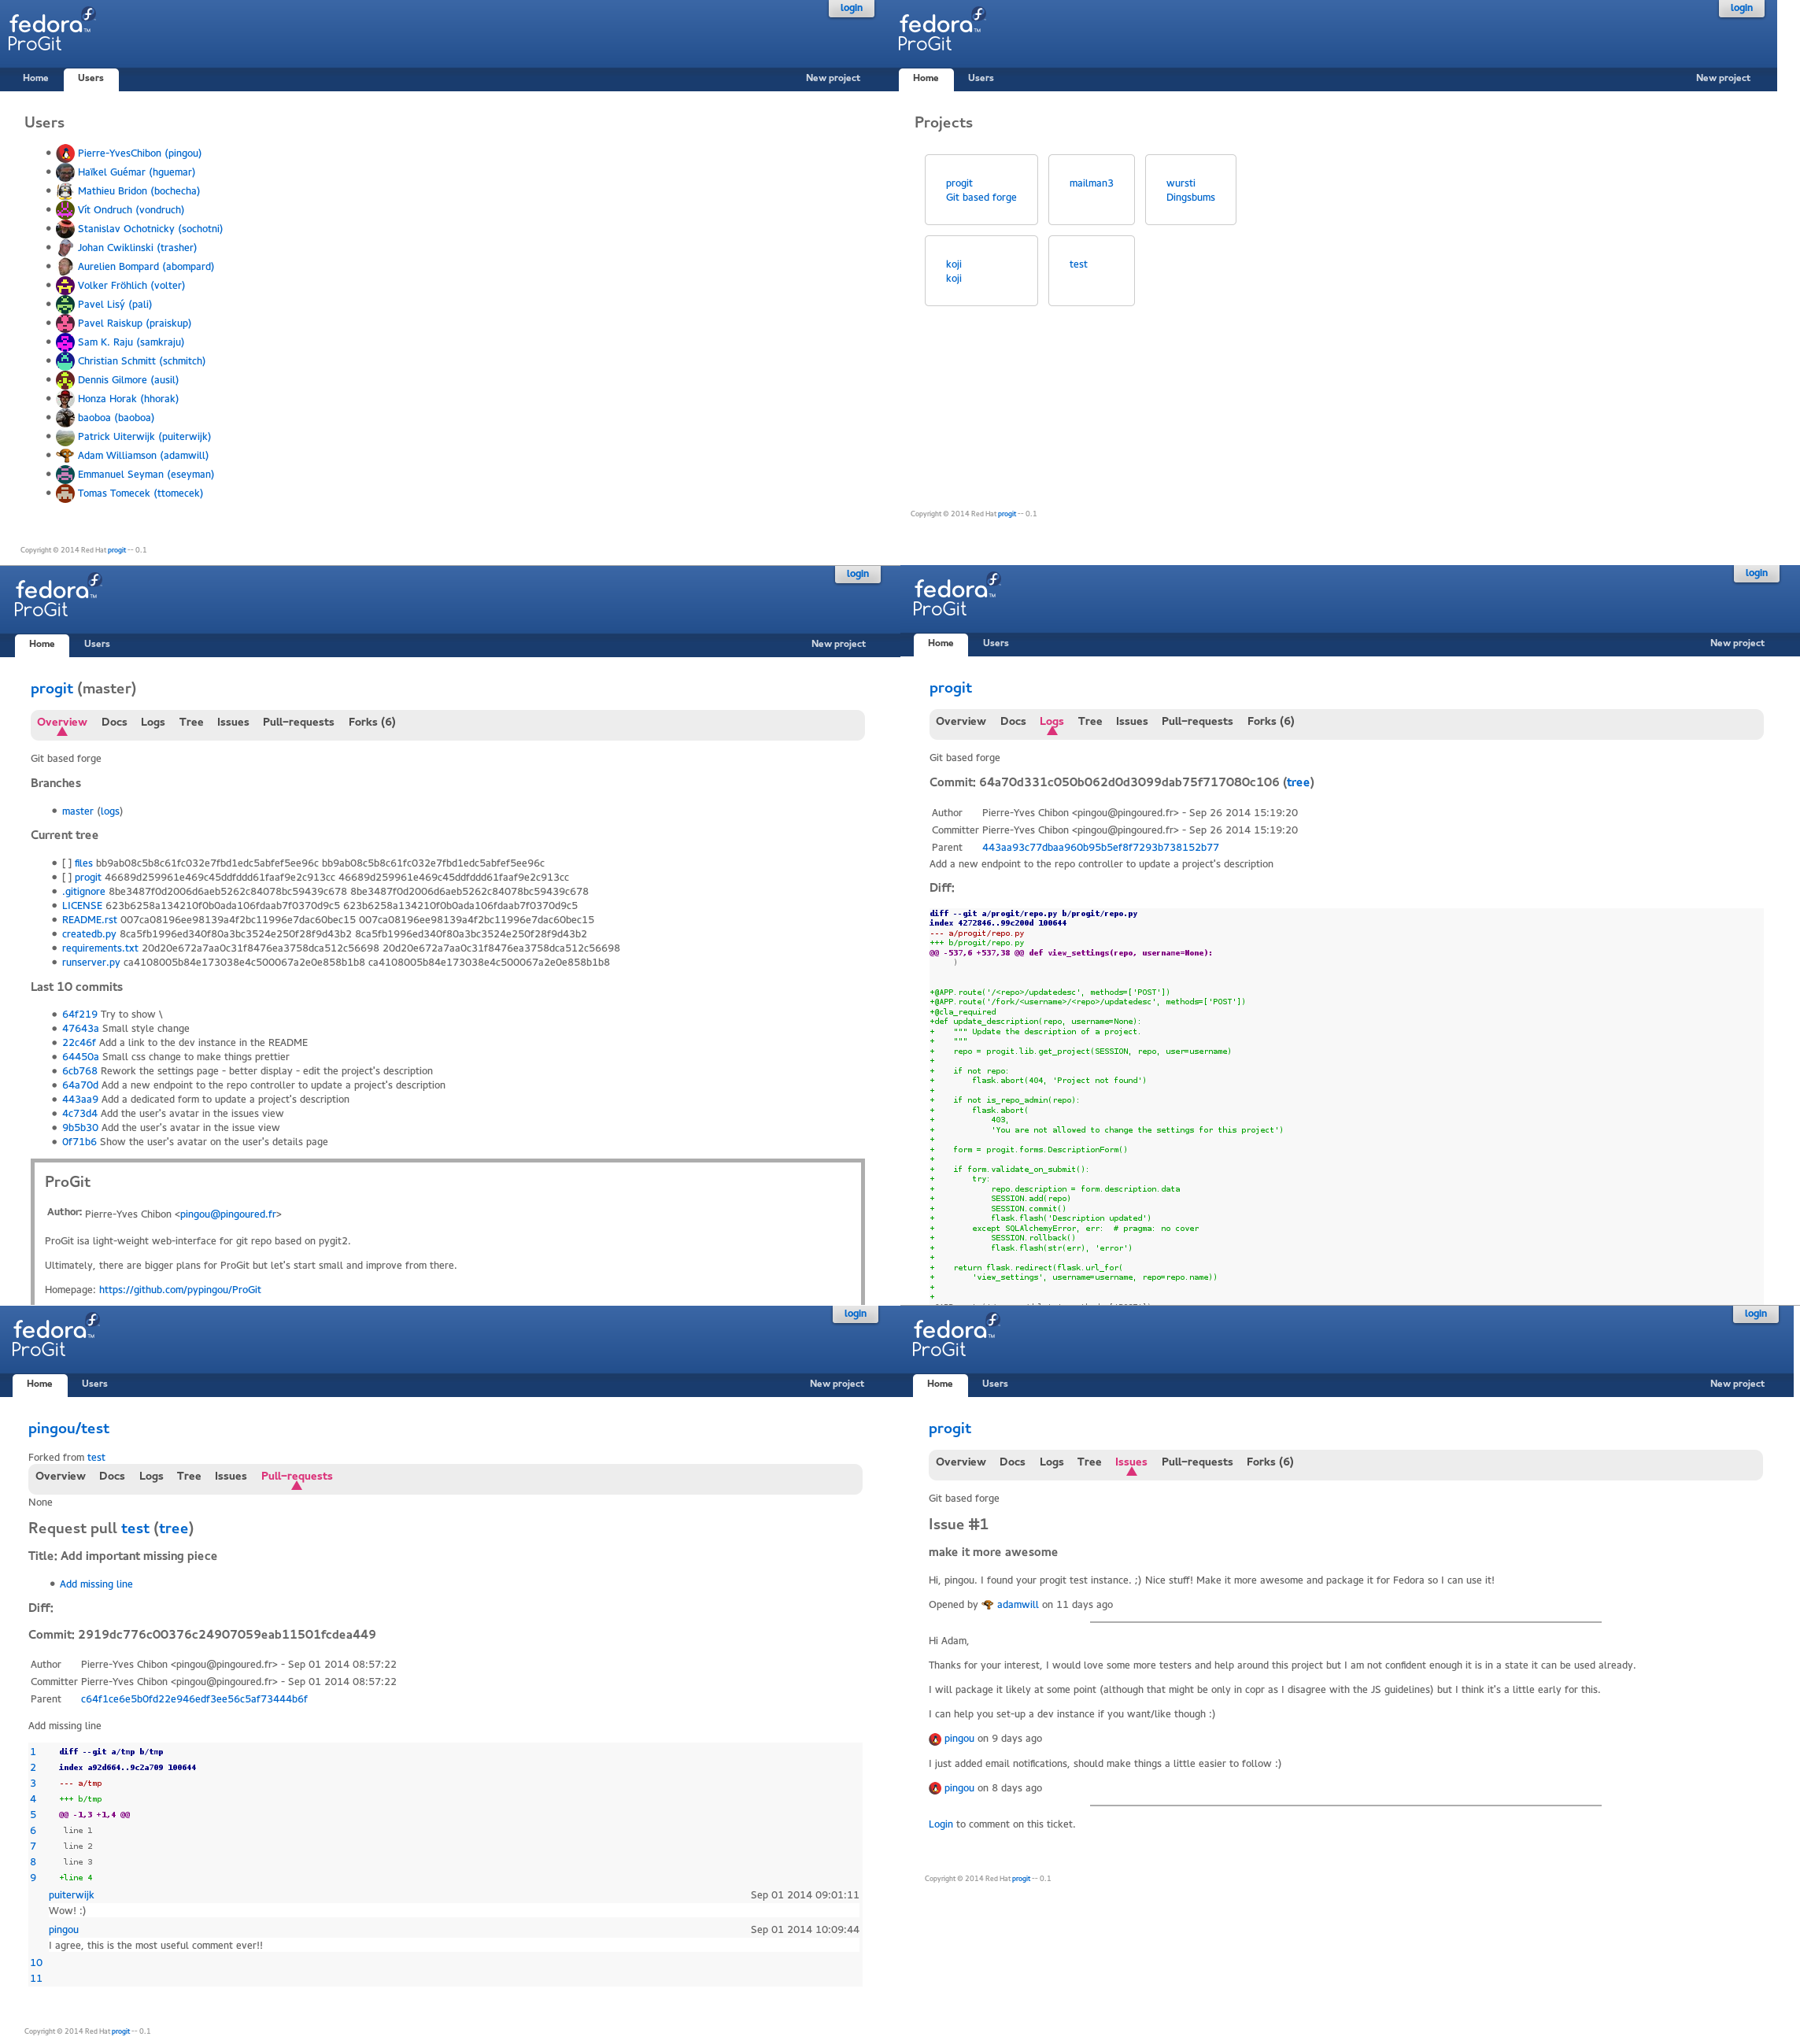Viewport: 1800px width, 2044px height.
Task: Click avatar next to Haïkel Guémar (hguemar)
Action: 65,172
